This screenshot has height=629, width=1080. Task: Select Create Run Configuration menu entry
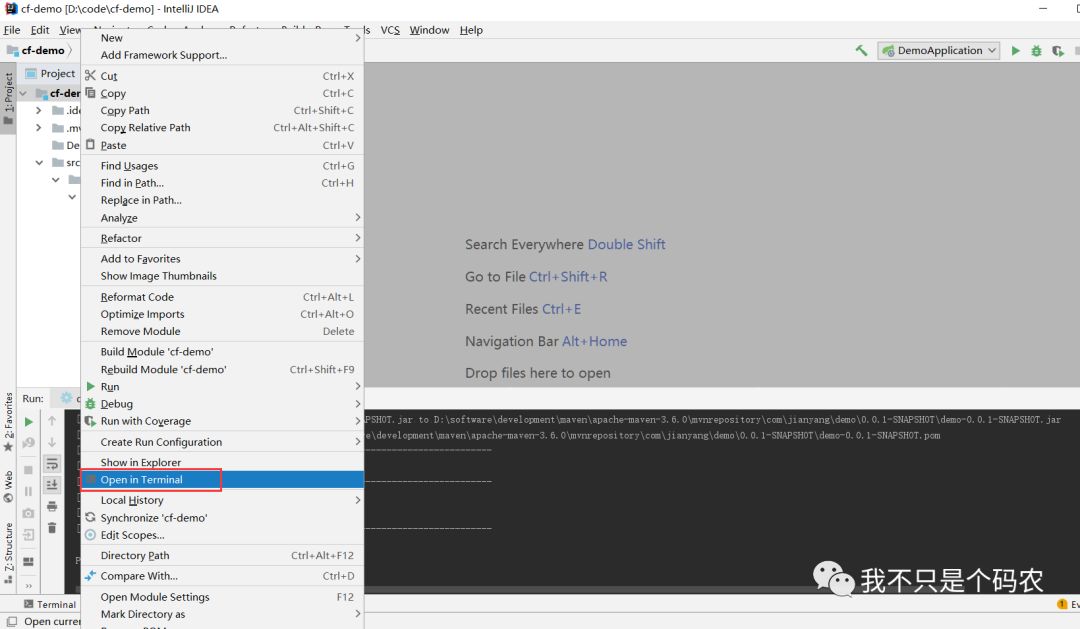[222, 442]
